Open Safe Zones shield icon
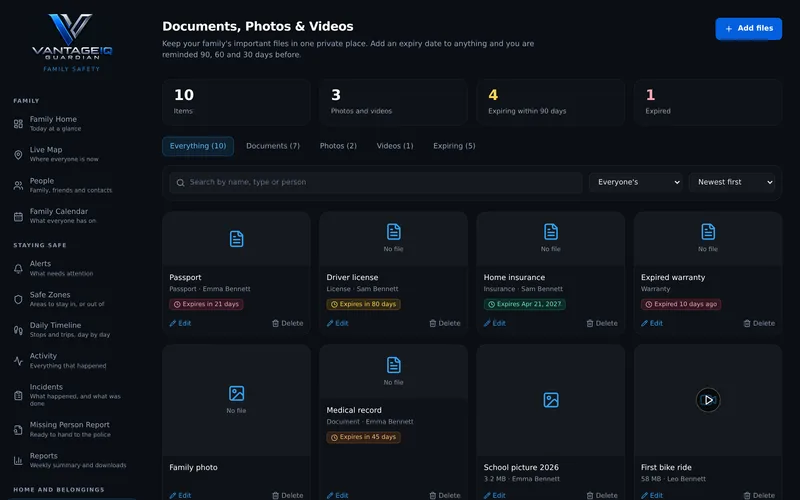This screenshot has width=800, height=500. click(x=18, y=299)
